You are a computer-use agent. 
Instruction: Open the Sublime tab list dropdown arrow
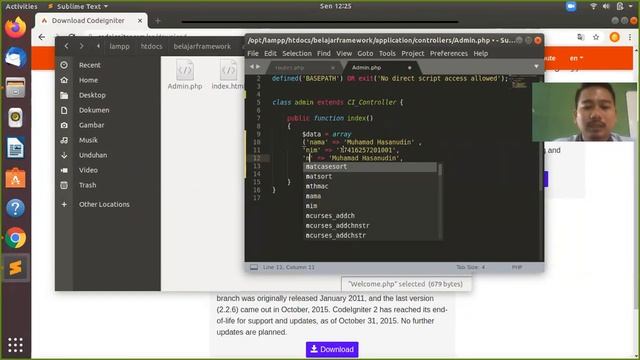pyautogui.click(x=536, y=67)
